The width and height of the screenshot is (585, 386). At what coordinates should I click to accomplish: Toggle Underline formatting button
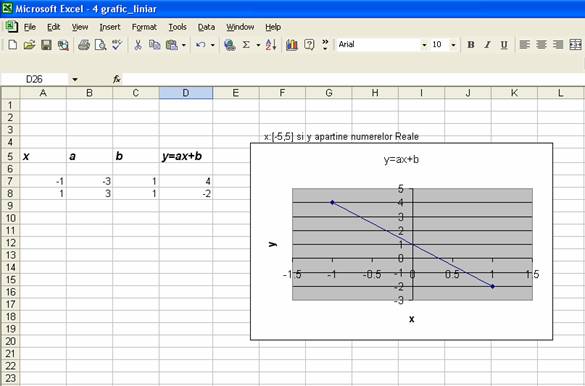[504, 45]
